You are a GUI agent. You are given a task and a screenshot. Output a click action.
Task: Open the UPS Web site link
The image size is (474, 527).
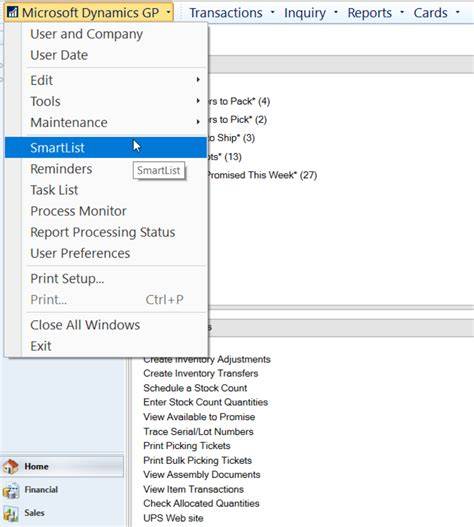tap(173, 518)
